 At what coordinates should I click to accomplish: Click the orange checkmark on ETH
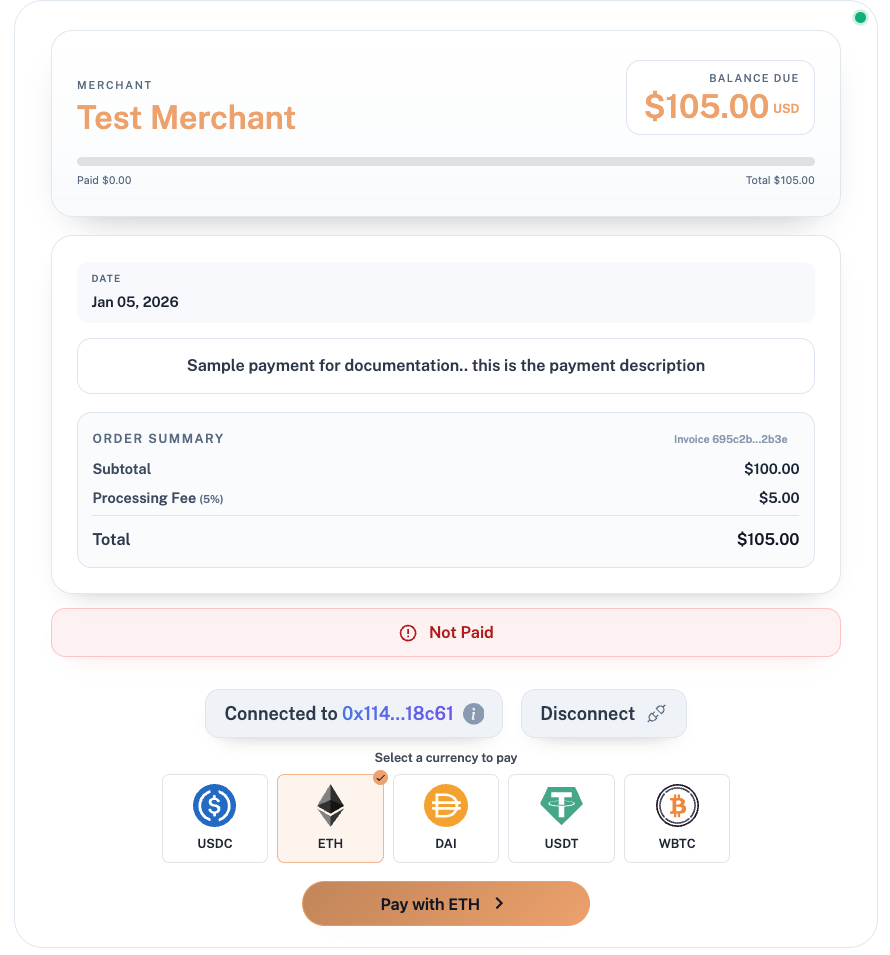coord(380,778)
